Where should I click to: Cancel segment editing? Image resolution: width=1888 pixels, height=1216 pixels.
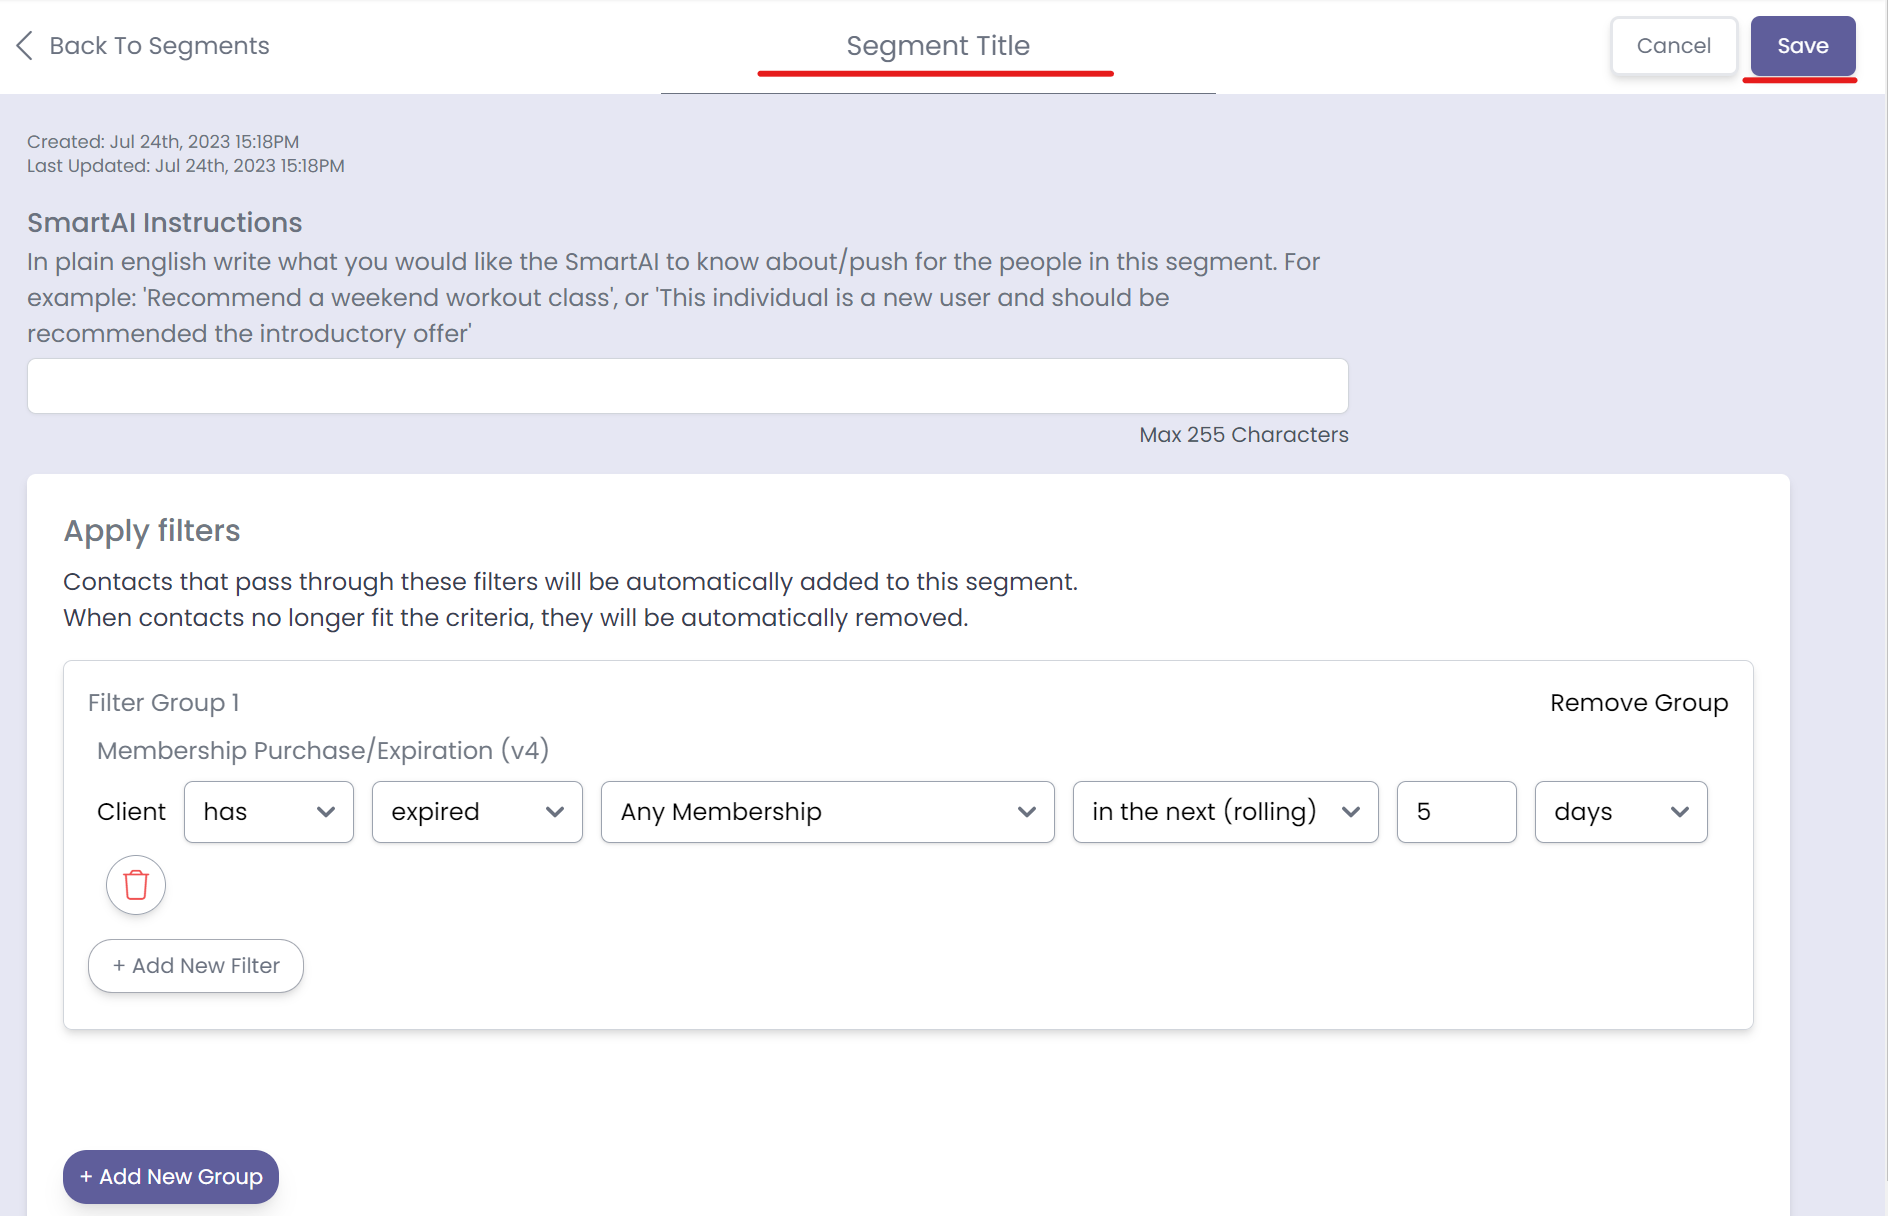pyautogui.click(x=1674, y=45)
